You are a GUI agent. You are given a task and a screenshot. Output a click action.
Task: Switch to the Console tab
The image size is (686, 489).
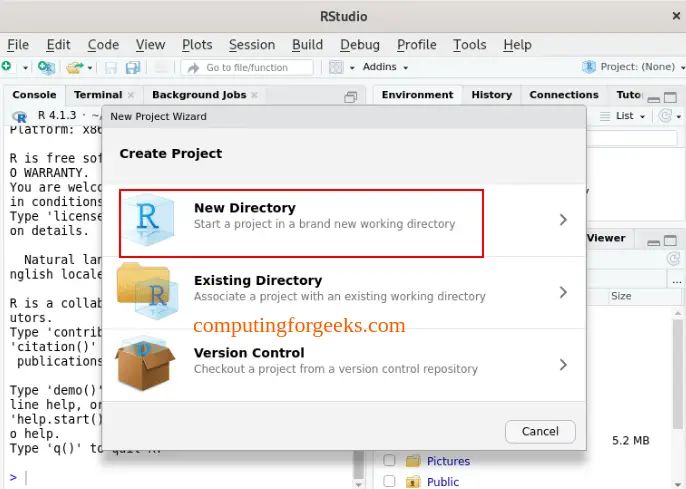point(34,95)
